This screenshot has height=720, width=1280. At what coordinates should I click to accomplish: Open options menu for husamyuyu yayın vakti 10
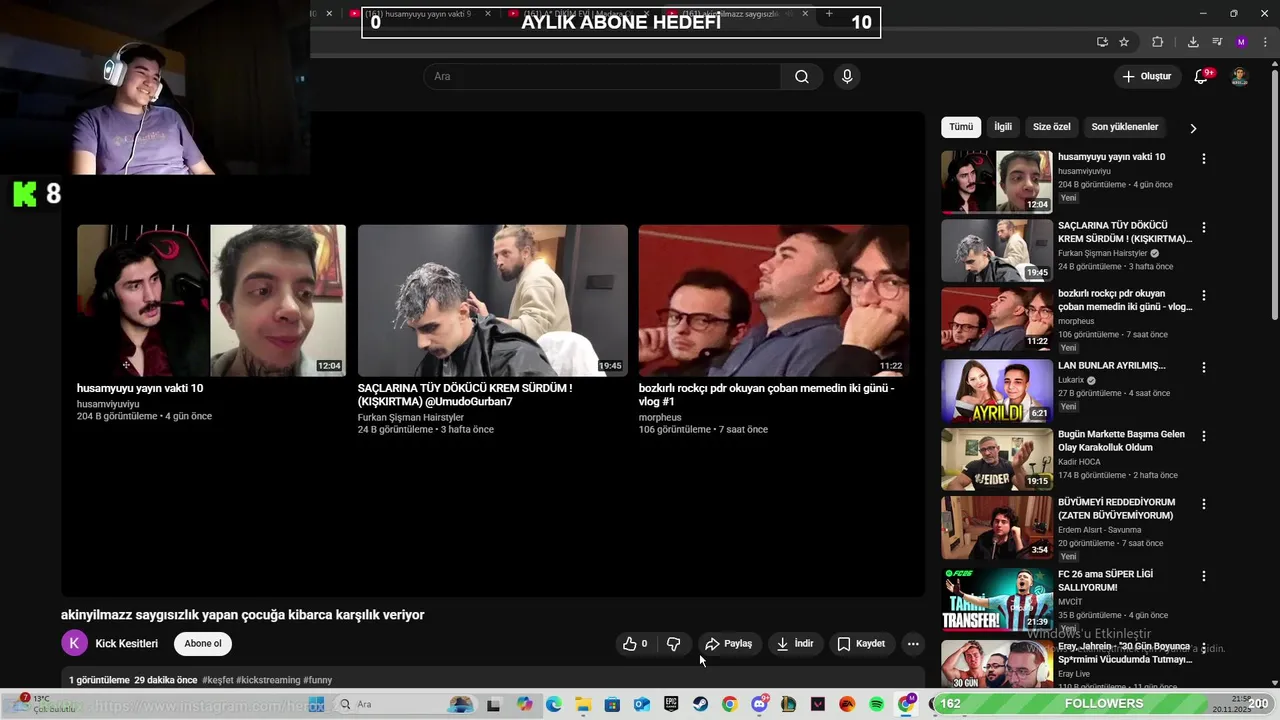(1203, 159)
